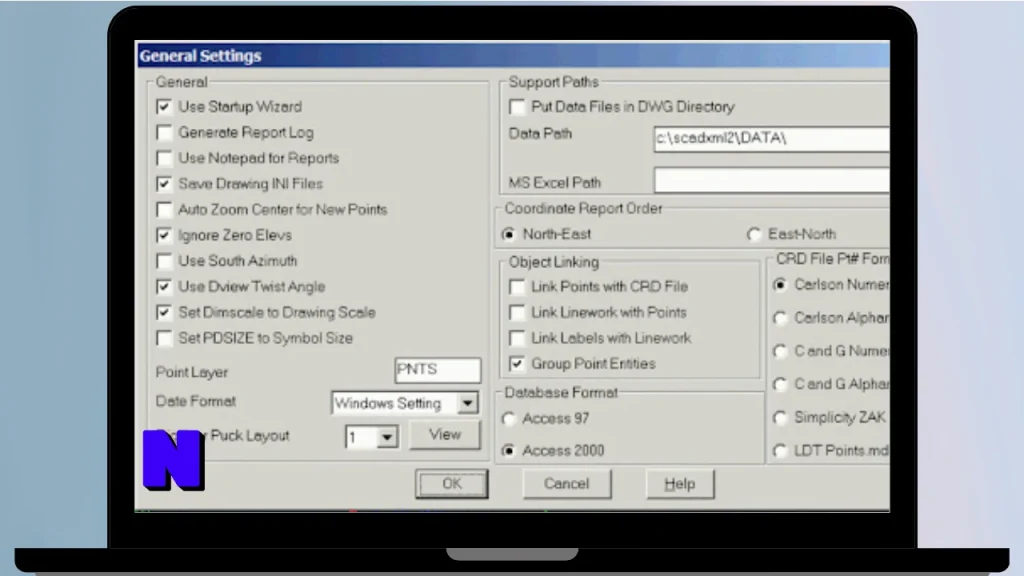Open the Puck Layout number dropdown
Screen dimensions: 1024x576
pyautogui.click(x=387, y=437)
